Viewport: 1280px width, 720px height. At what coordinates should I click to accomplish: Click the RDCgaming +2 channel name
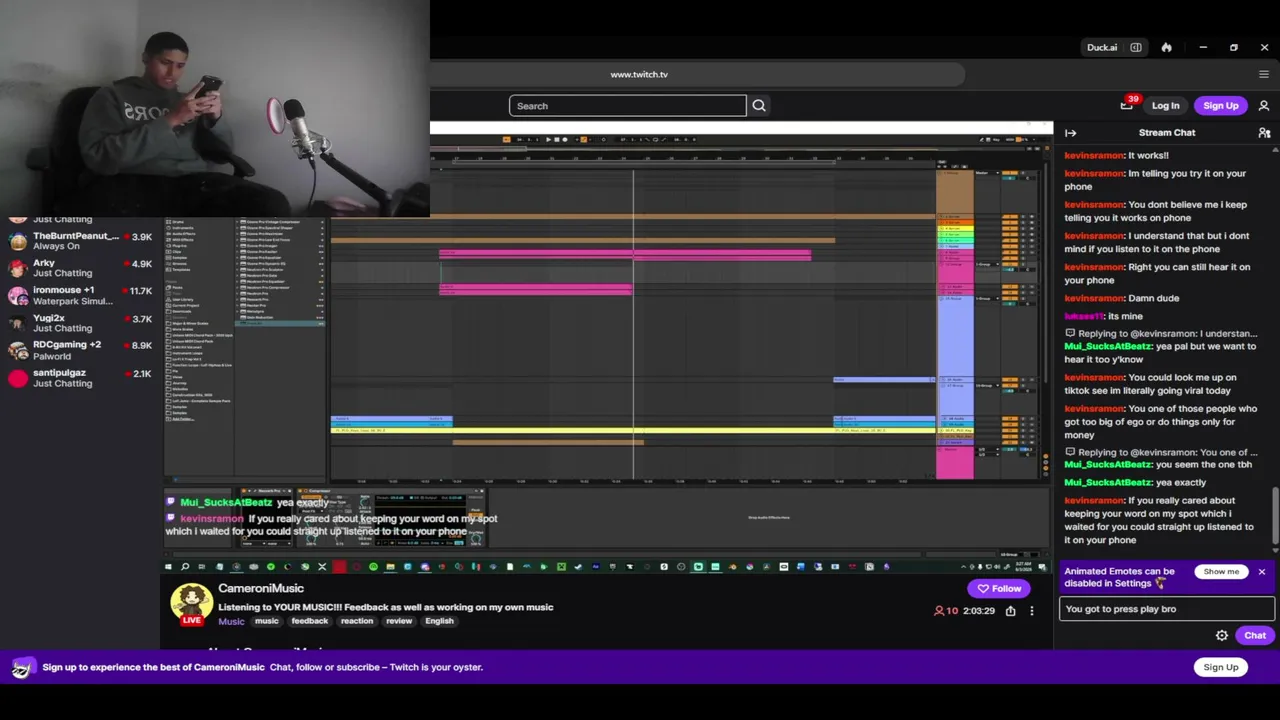(67, 345)
